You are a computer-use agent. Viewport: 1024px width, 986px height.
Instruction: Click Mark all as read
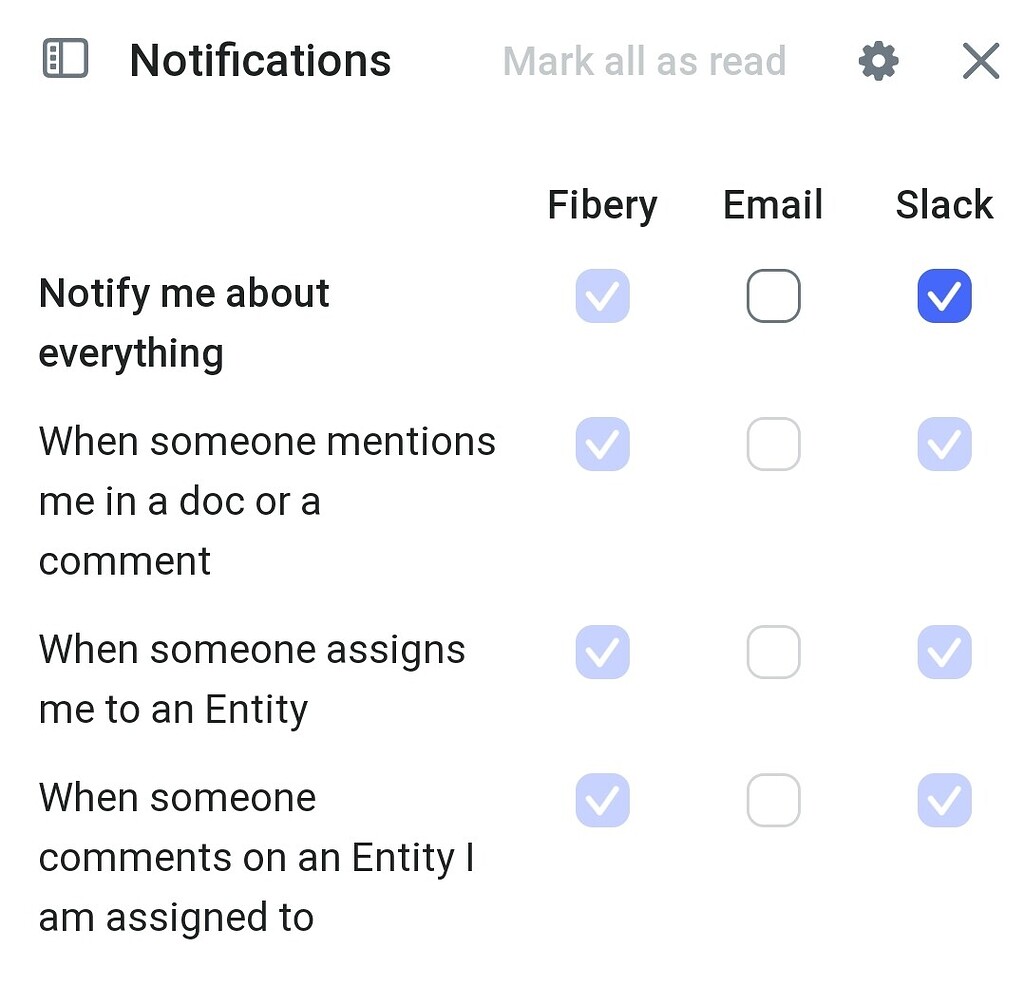(x=645, y=62)
